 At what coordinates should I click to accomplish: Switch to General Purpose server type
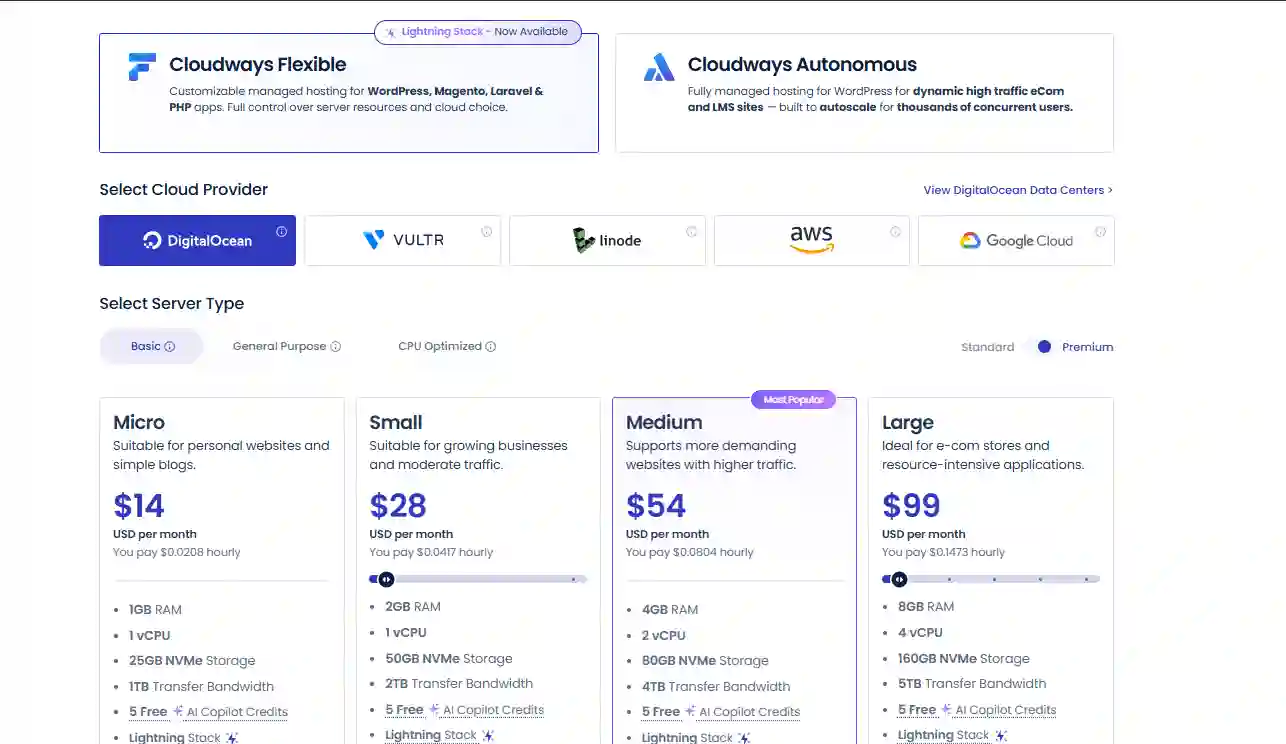click(x=286, y=346)
